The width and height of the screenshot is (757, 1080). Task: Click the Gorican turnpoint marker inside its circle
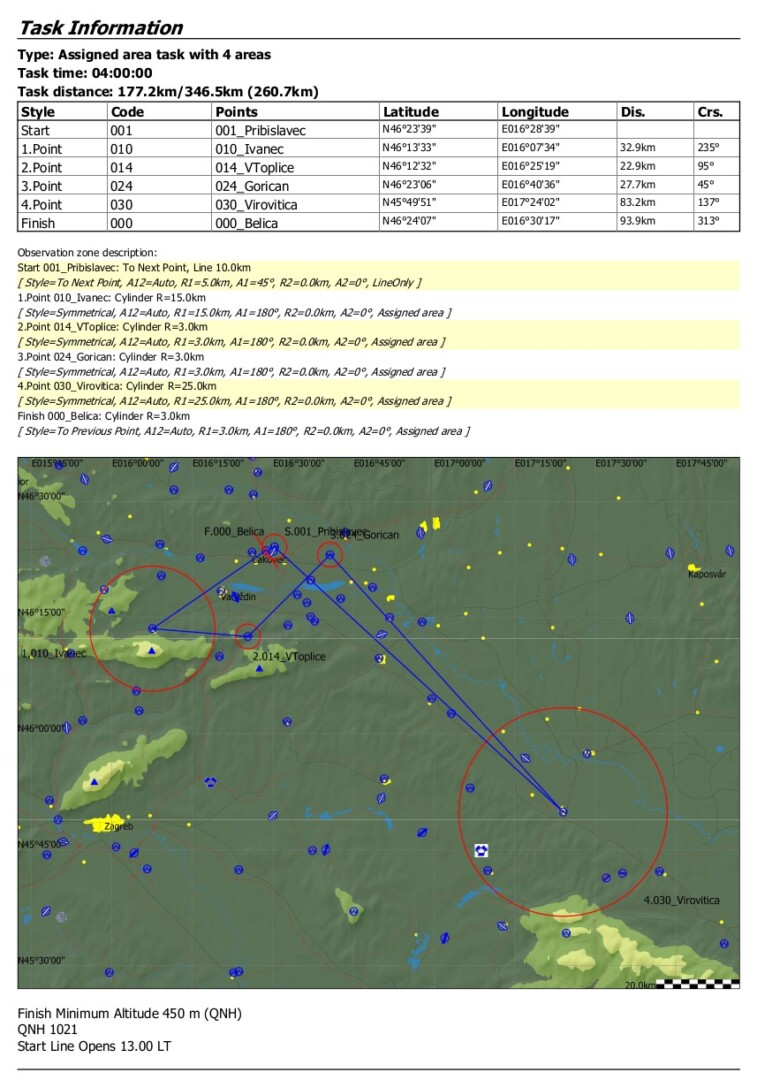330,554
